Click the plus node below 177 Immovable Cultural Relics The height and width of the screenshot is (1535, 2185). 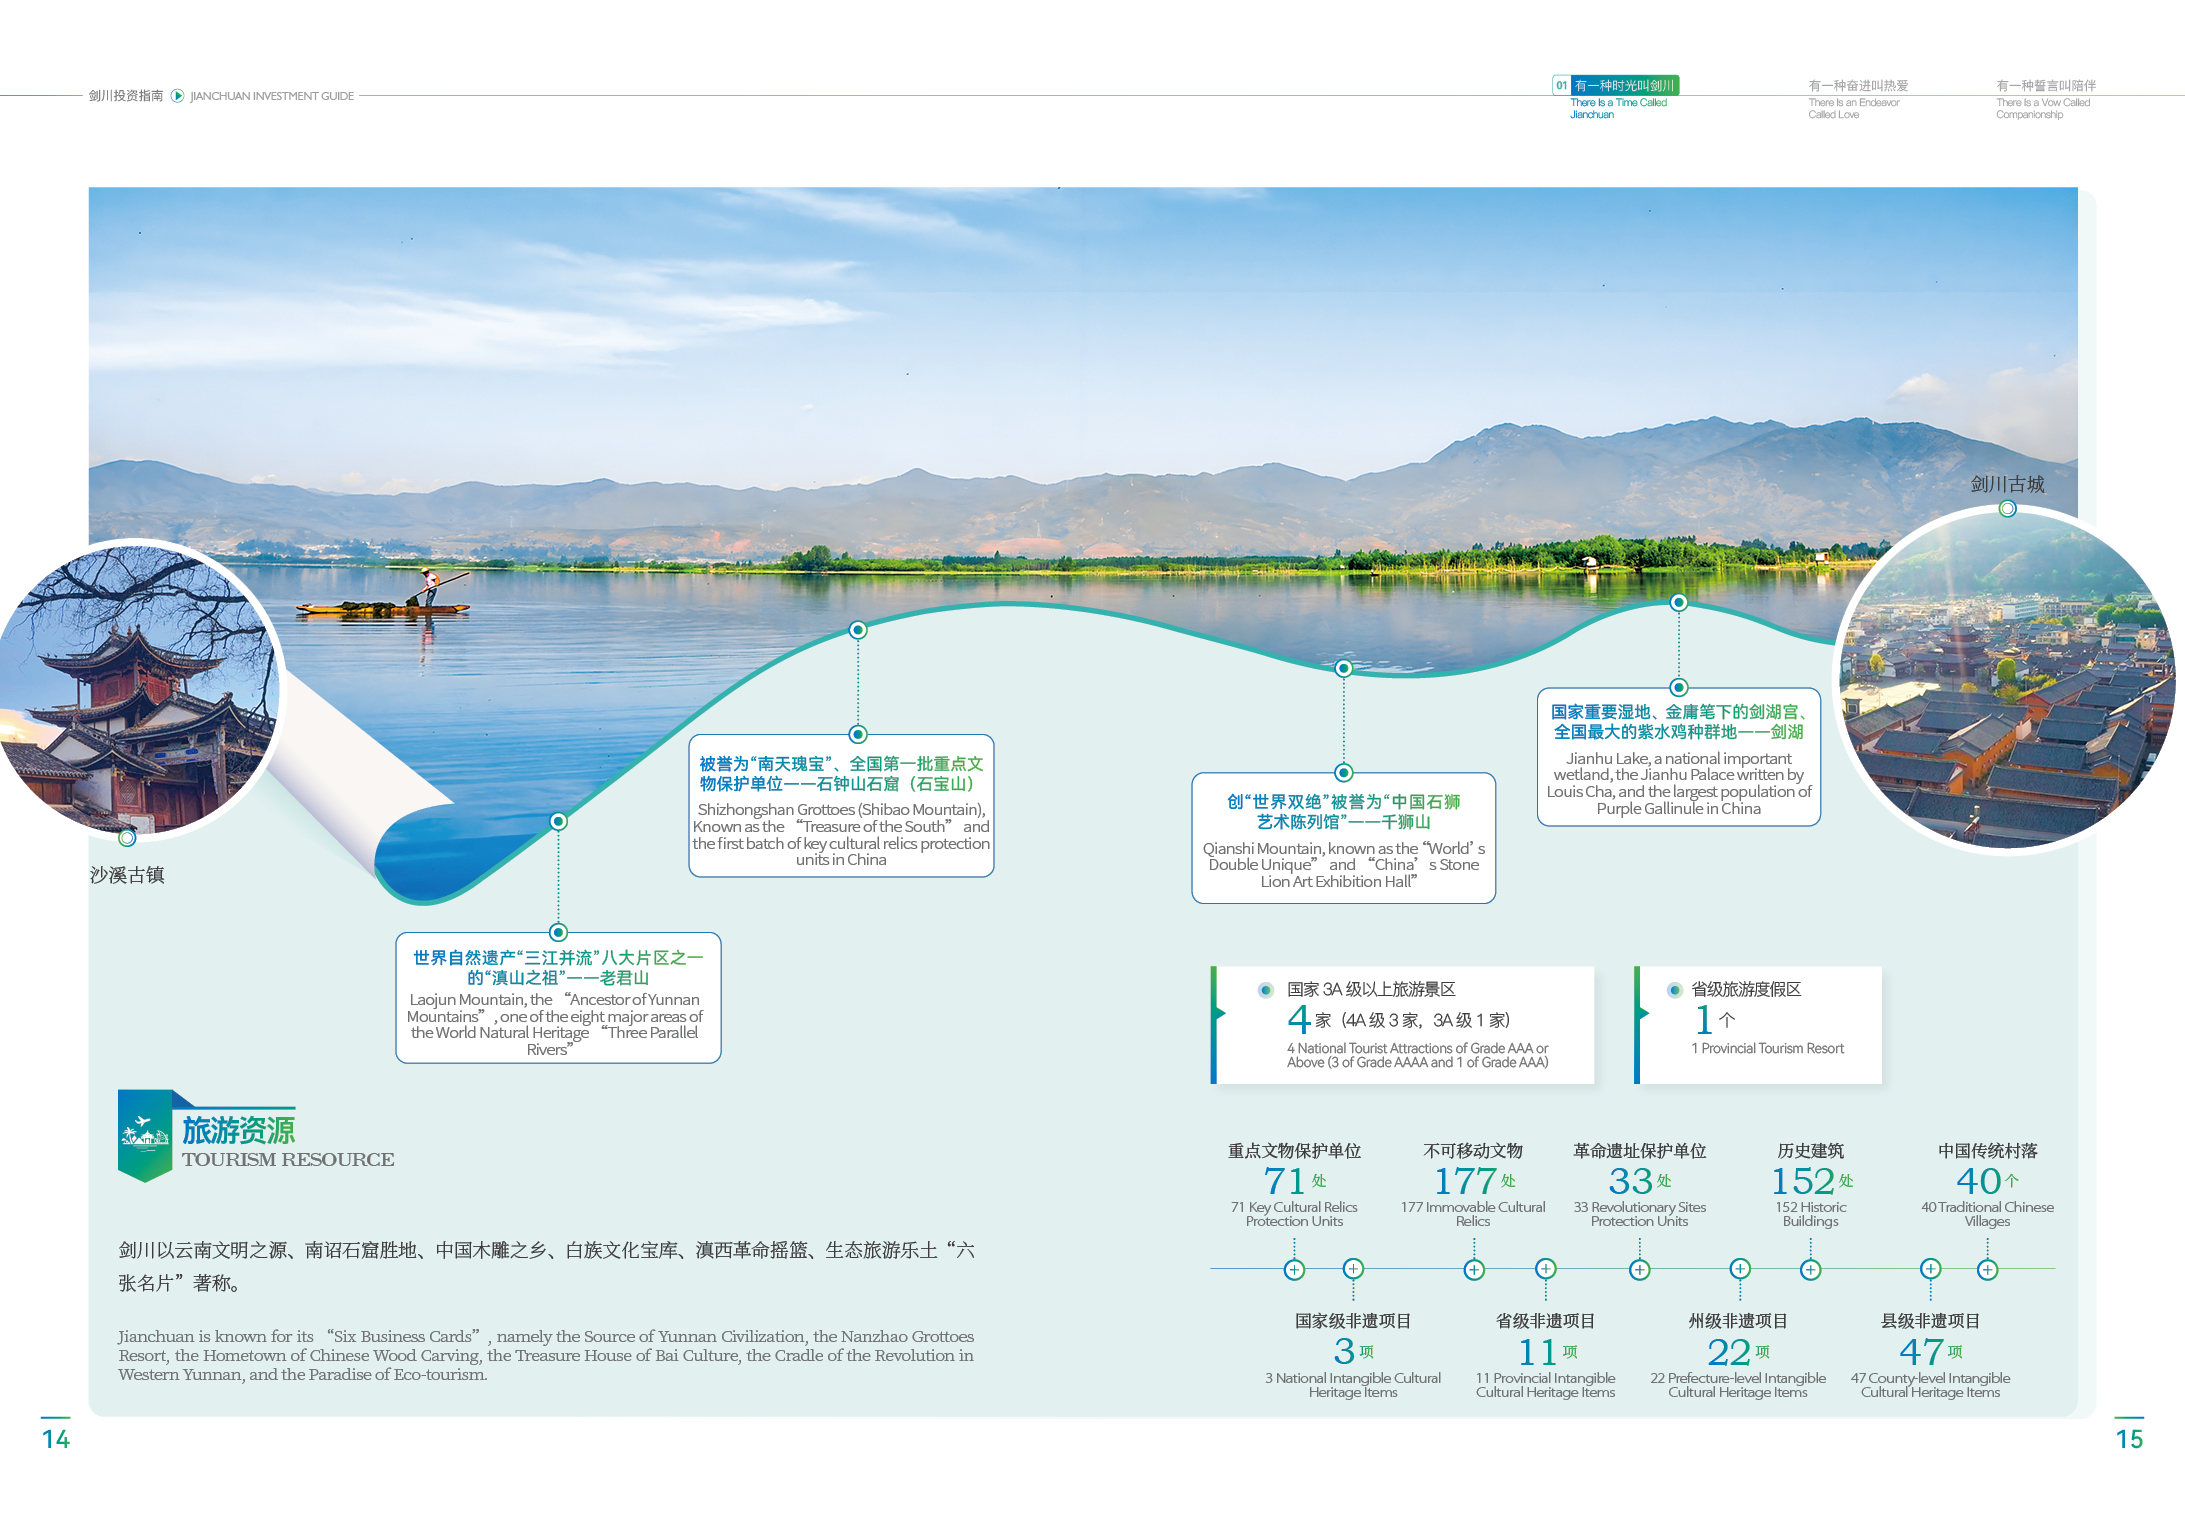click(1474, 1270)
